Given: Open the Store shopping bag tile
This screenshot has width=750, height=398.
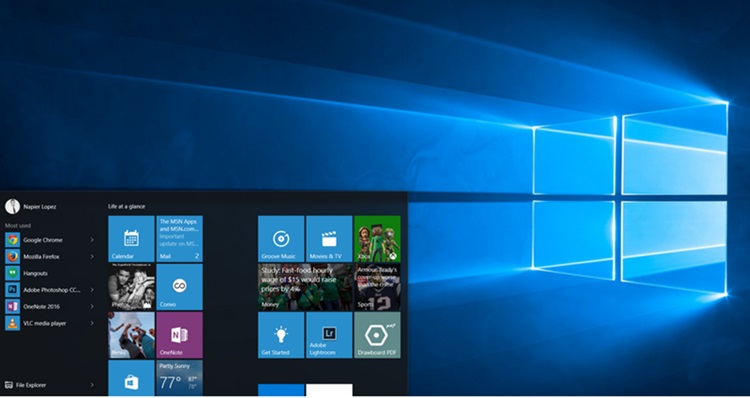Looking at the screenshot, I should pyautogui.click(x=131, y=378).
